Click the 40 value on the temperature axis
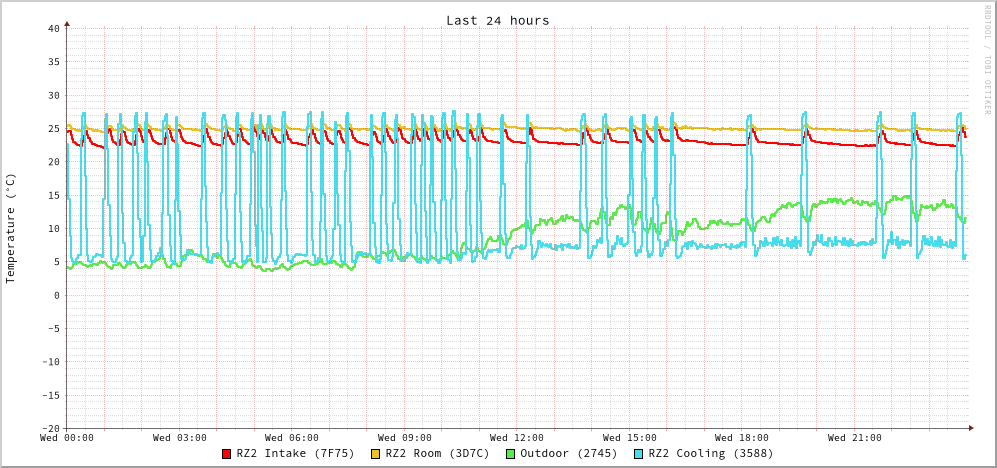Screen dimensions: 997x468 coord(53,28)
